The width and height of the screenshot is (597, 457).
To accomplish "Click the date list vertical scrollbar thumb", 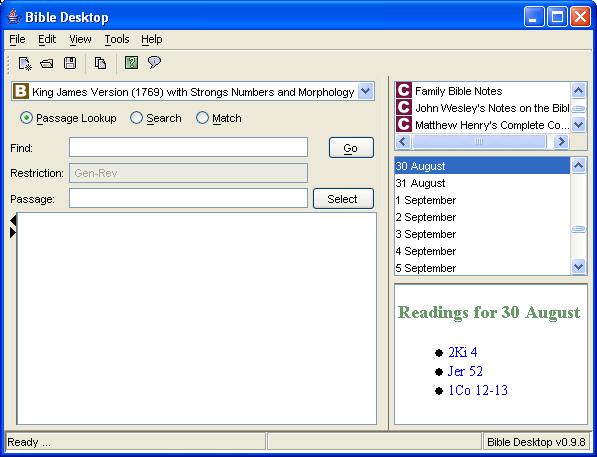I will tap(578, 228).
